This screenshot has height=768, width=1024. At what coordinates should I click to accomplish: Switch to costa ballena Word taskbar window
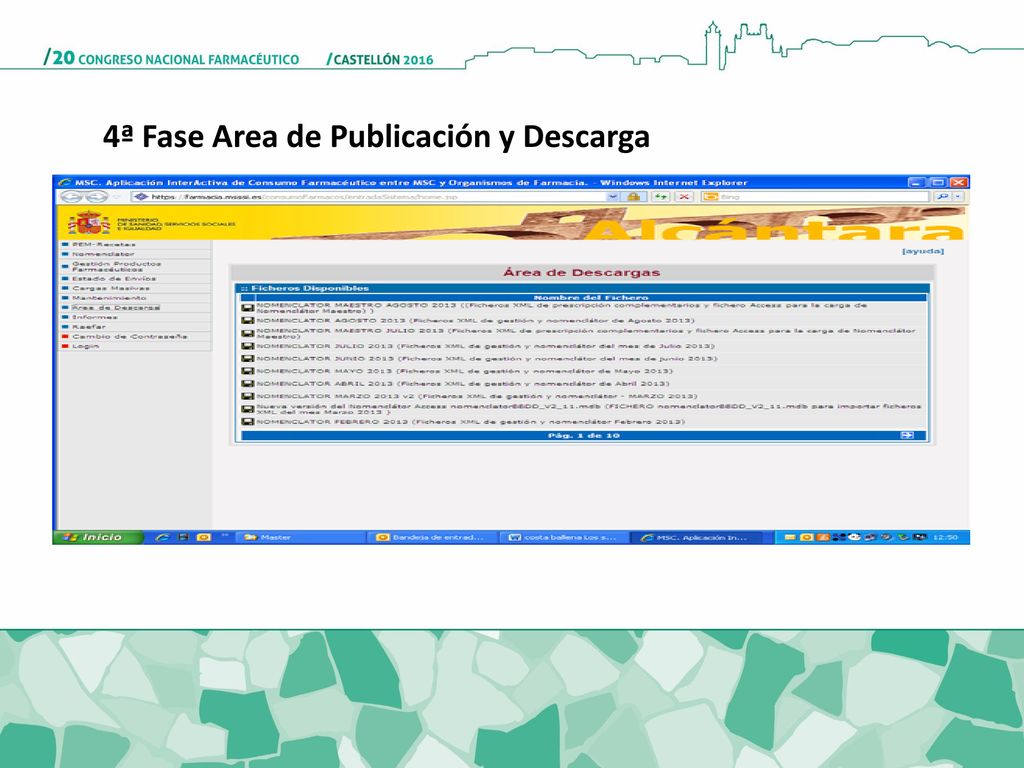coord(564,537)
